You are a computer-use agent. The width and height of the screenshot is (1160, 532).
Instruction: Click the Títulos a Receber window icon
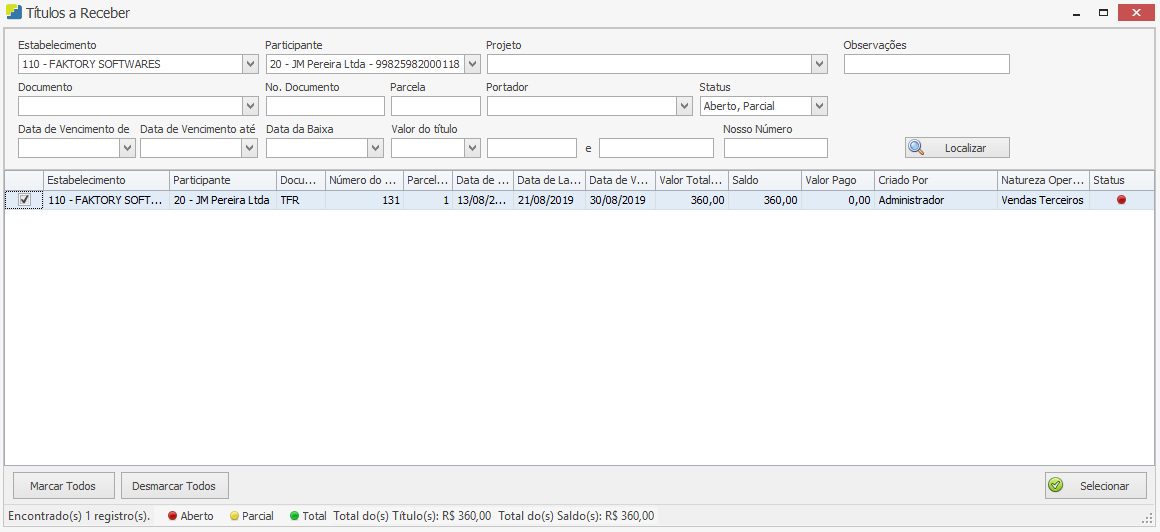pyautogui.click(x=12, y=13)
